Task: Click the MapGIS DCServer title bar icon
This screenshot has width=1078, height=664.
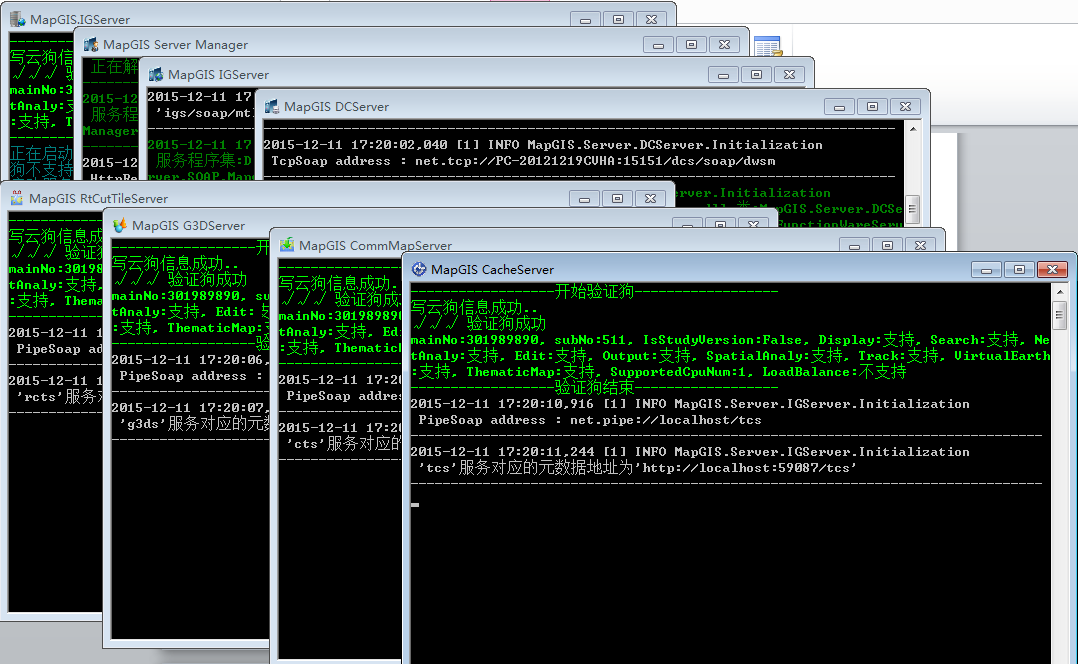Action: click(272, 107)
